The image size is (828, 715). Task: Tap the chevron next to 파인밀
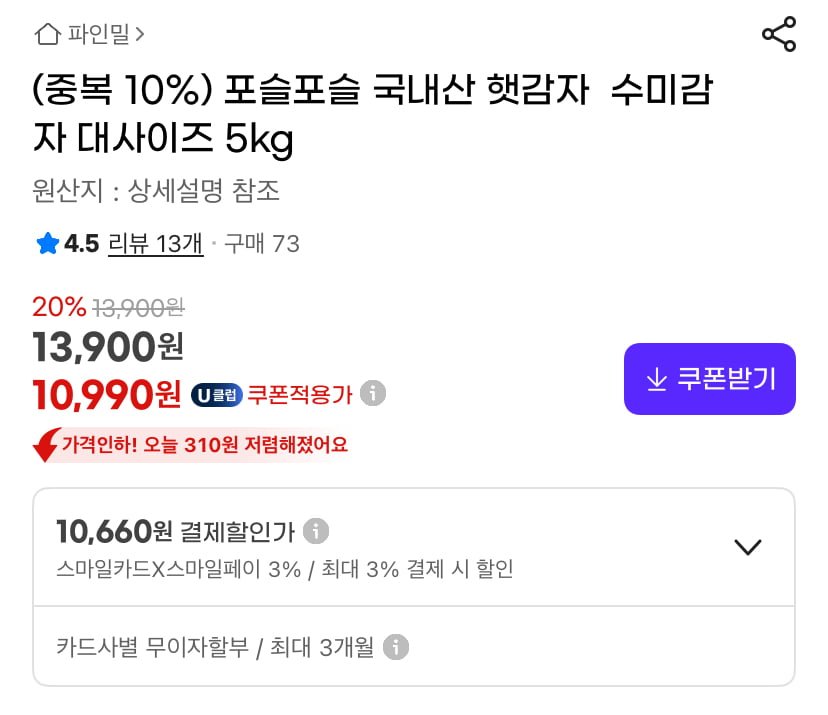tap(140, 35)
